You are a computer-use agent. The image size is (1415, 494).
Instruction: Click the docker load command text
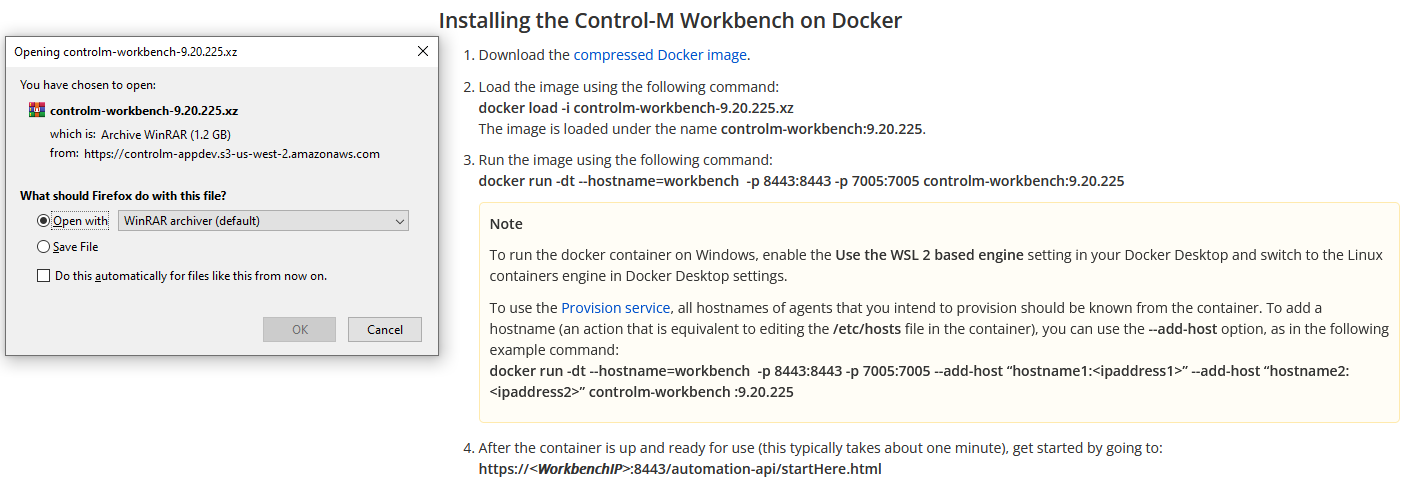(x=636, y=108)
